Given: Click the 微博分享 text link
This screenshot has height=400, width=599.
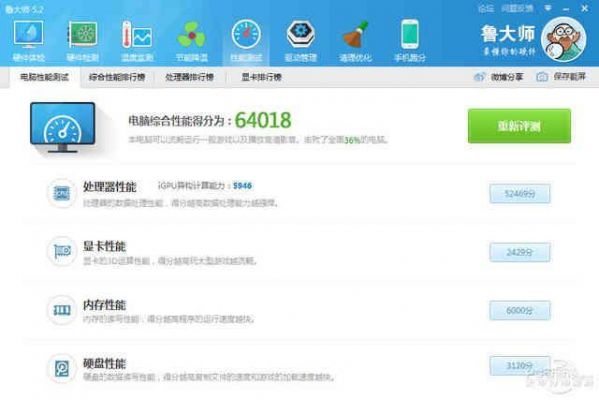Looking at the screenshot, I should click(507, 77).
